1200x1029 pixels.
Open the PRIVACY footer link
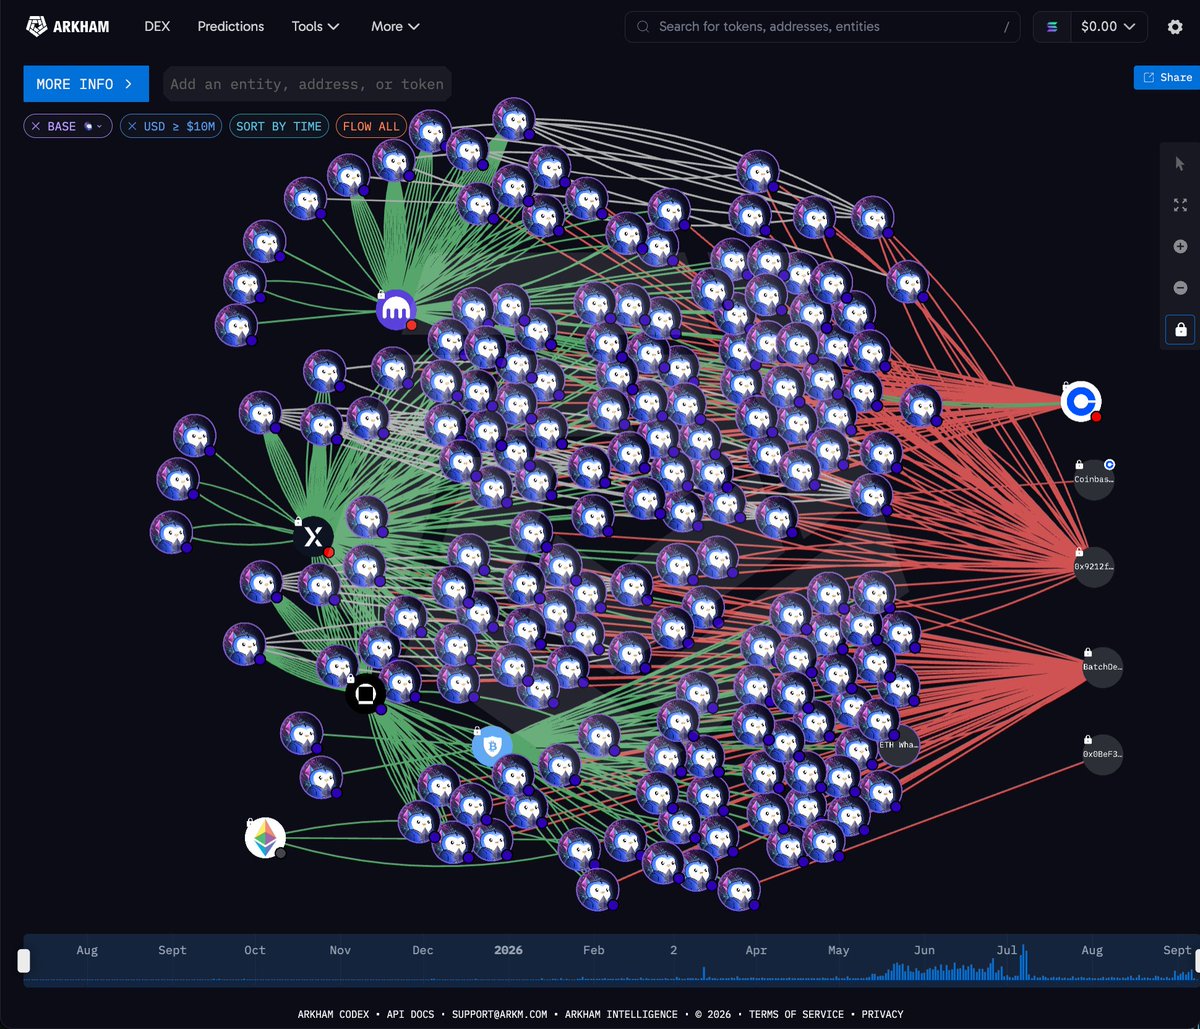click(x=884, y=1014)
